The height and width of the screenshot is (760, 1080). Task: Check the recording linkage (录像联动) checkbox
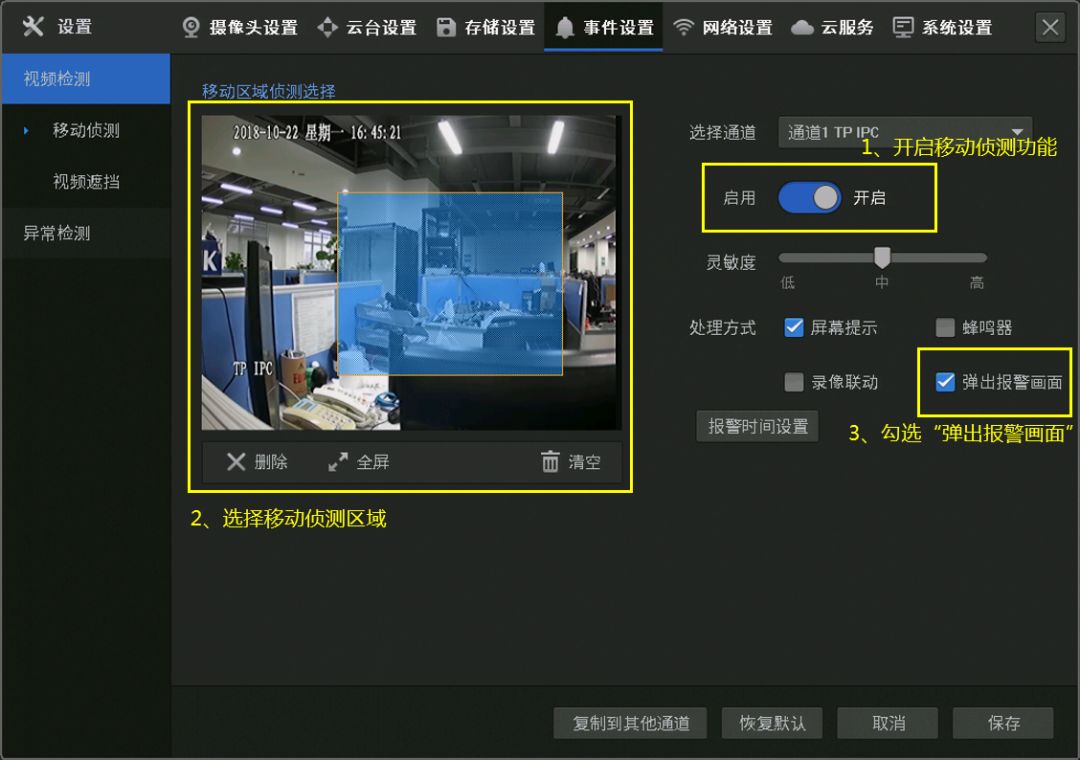pyautogui.click(x=794, y=382)
